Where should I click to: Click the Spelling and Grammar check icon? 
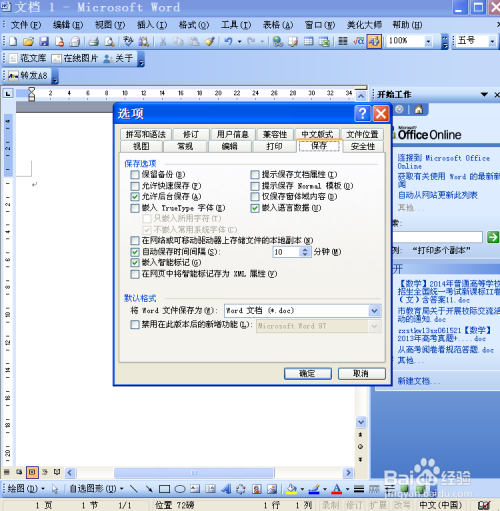coord(128,41)
